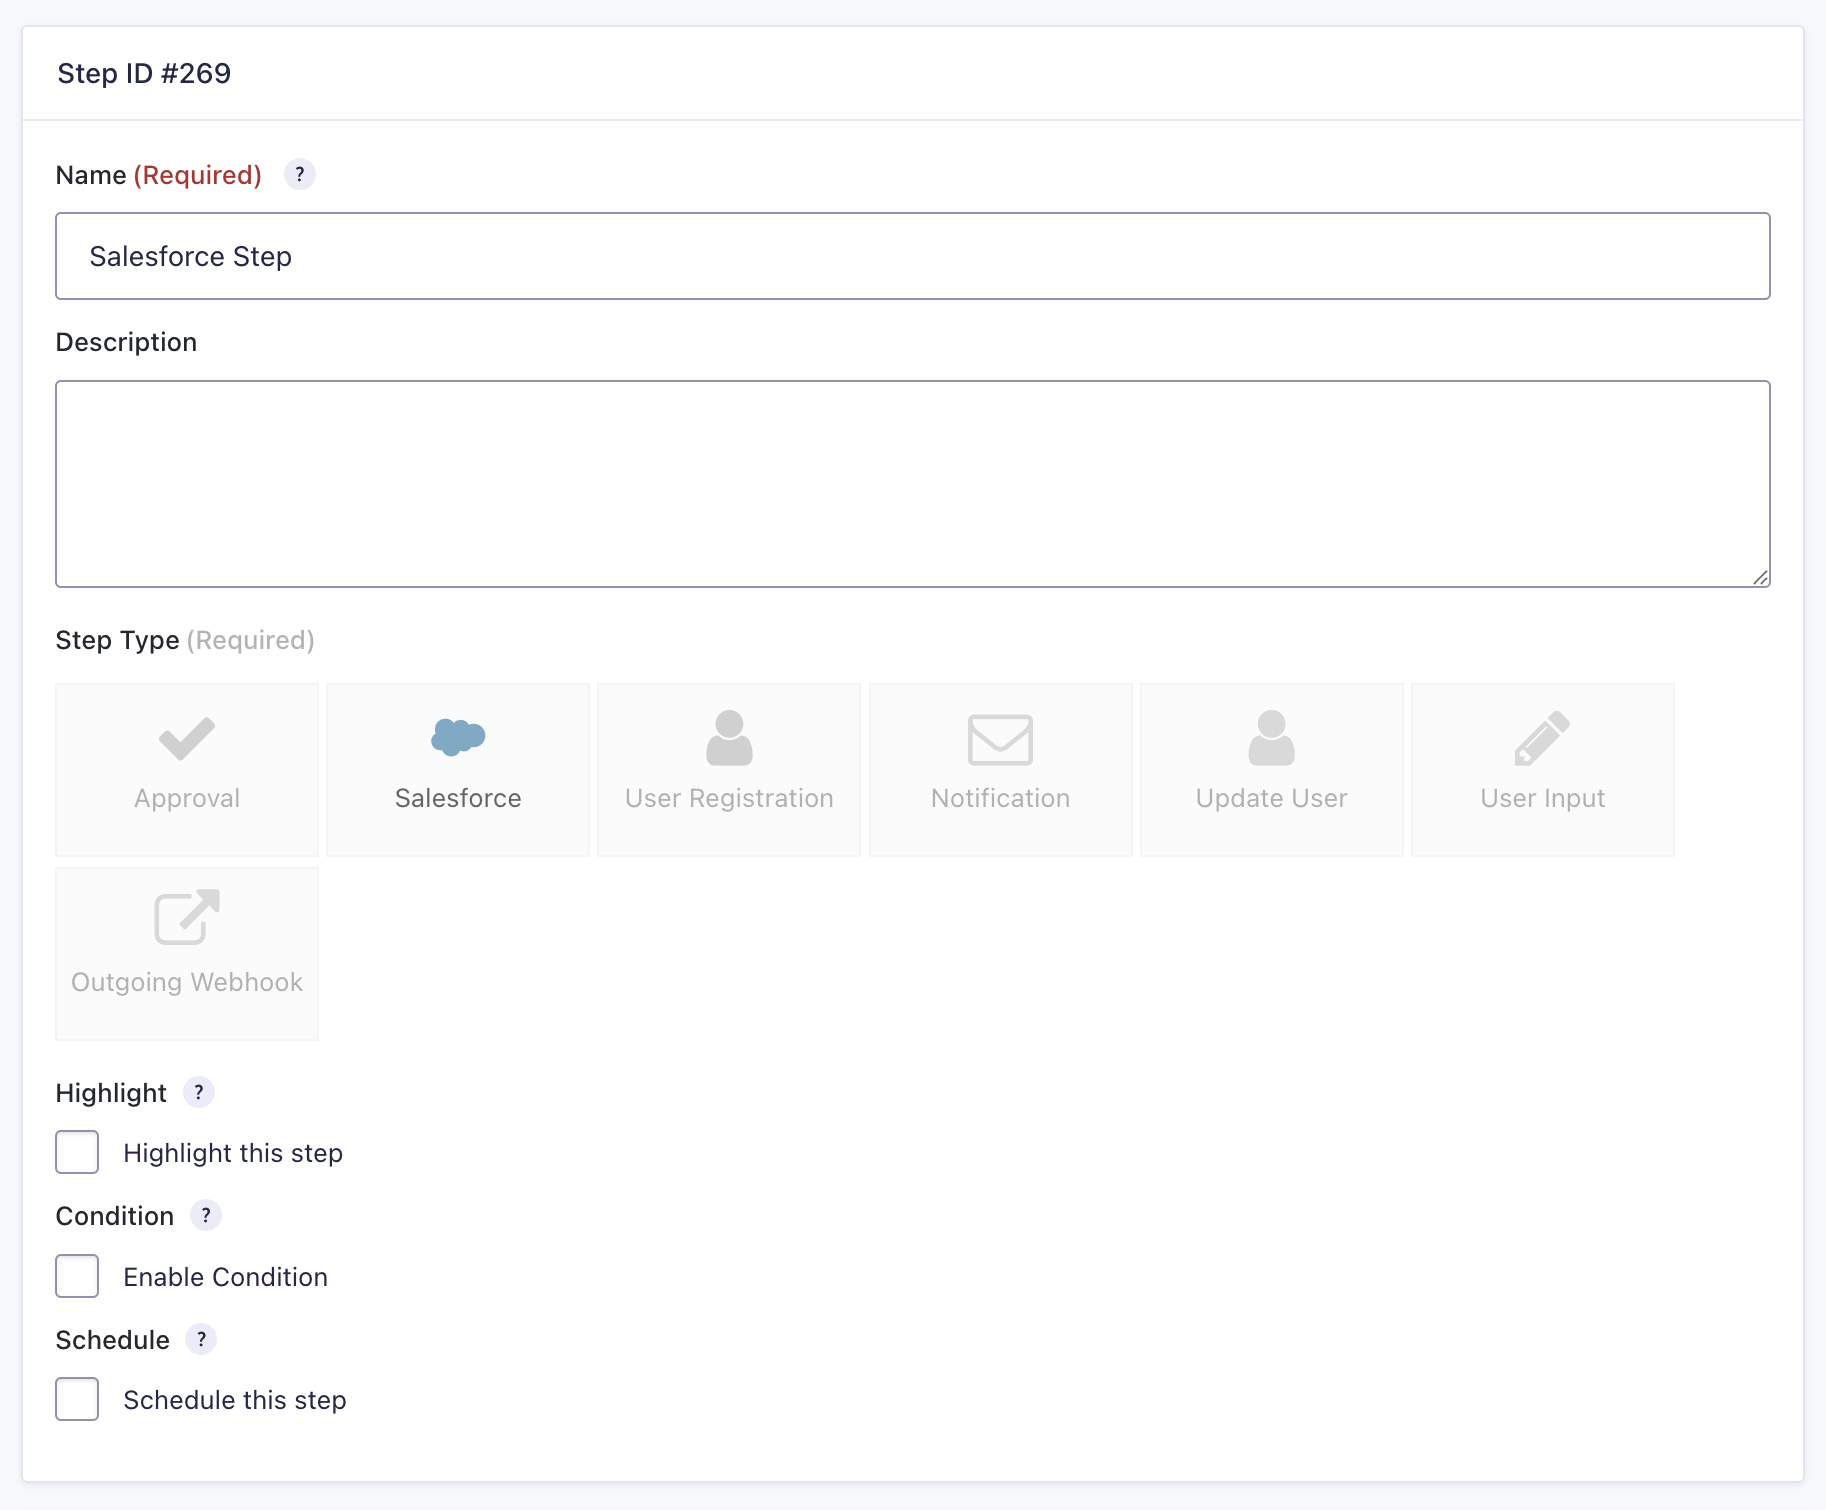Image resolution: width=1826 pixels, height=1510 pixels.
Task: Open the Condition help tooltip
Action: click(x=206, y=1215)
